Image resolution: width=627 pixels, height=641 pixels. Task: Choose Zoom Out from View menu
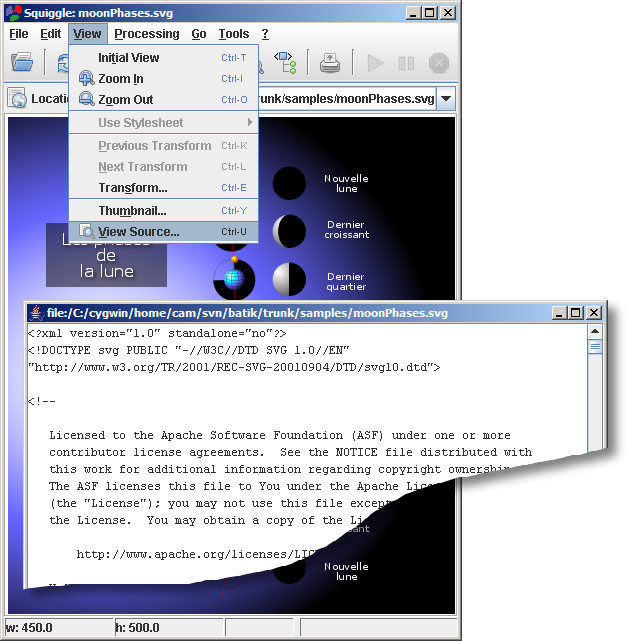point(125,100)
